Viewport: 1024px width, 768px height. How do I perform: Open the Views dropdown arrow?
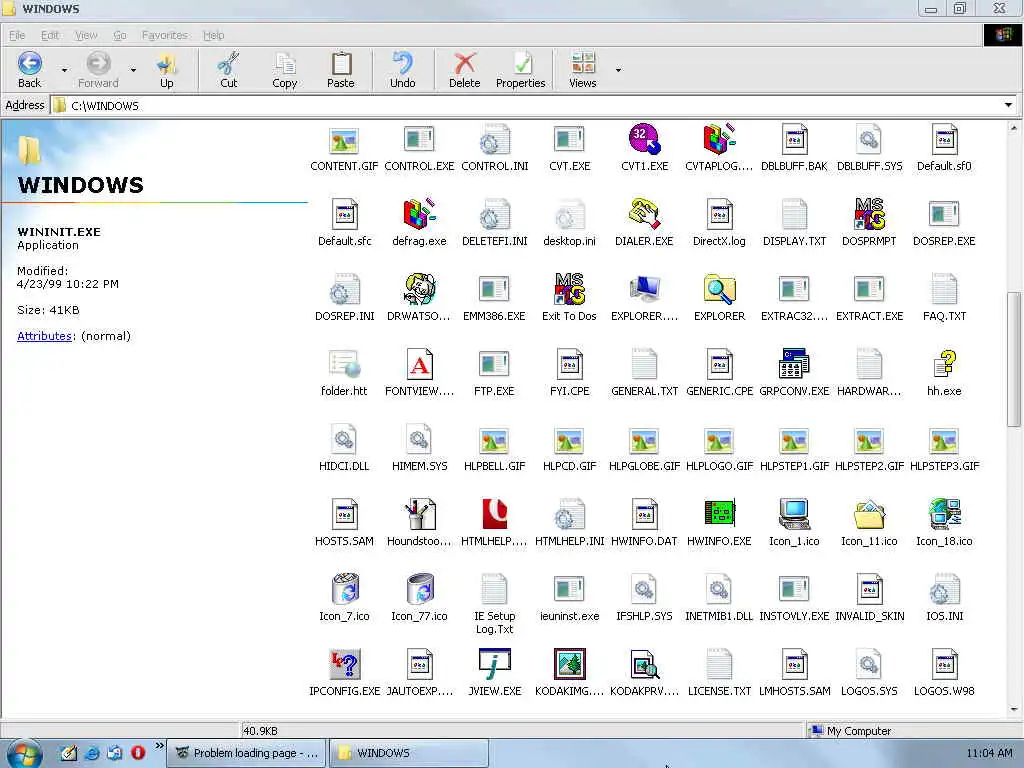tap(618, 70)
